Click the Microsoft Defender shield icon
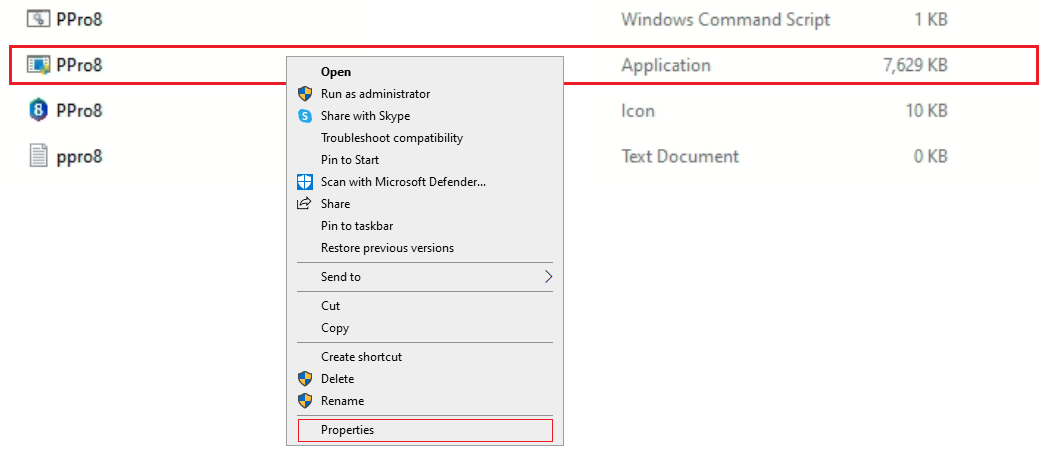The image size is (1052, 457). [x=305, y=182]
